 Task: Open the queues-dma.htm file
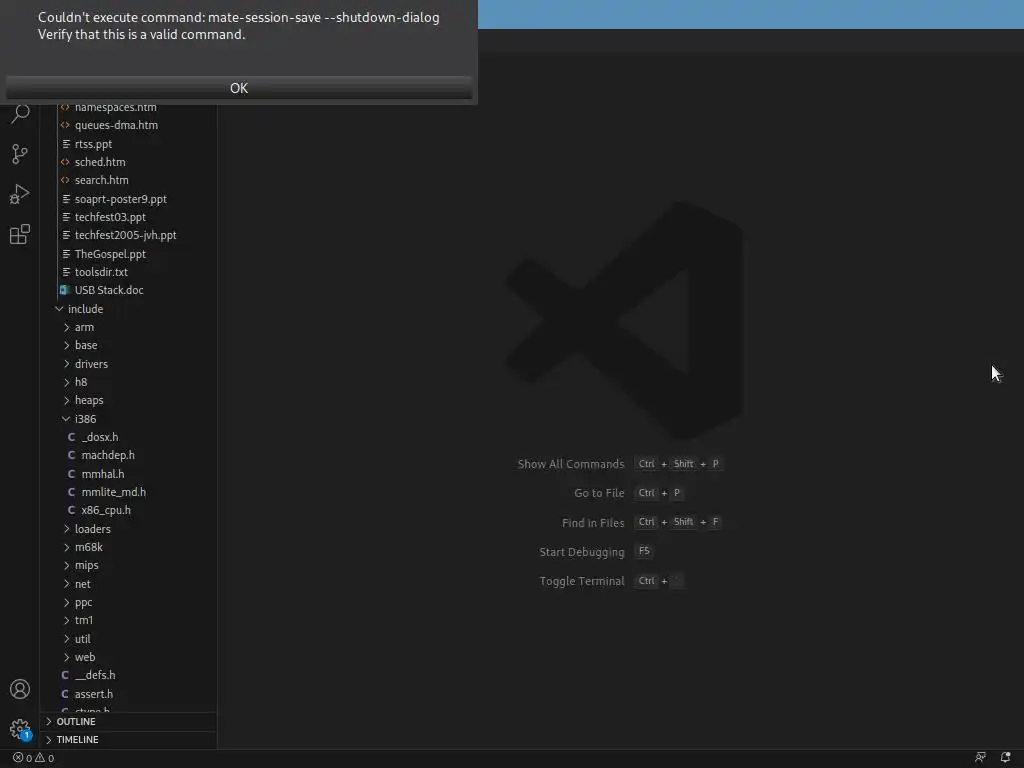click(129, 125)
